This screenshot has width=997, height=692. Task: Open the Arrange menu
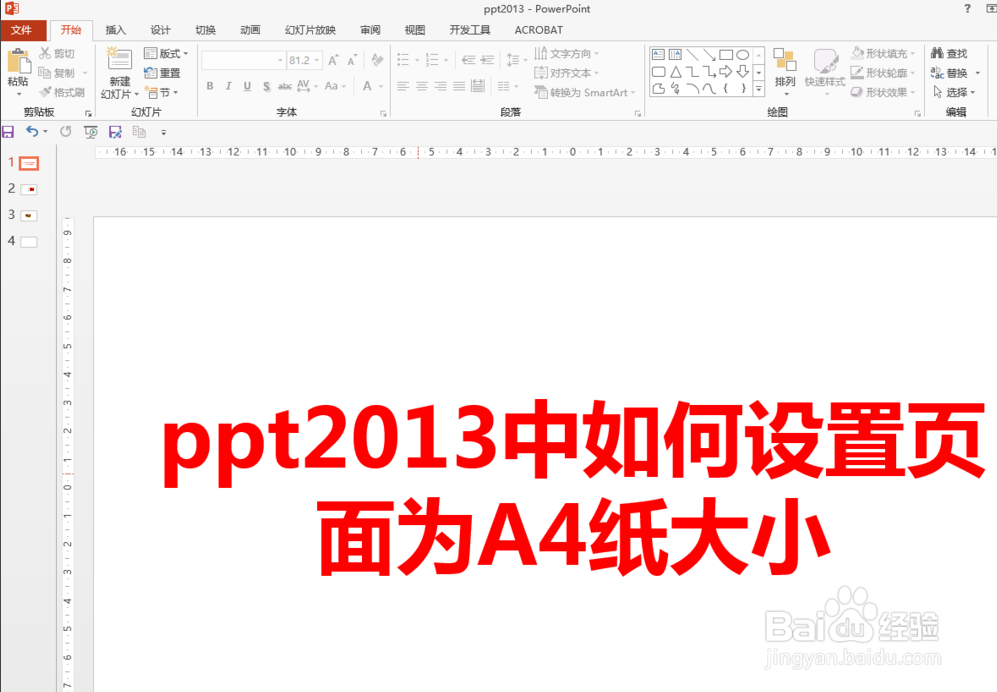click(x=785, y=72)
